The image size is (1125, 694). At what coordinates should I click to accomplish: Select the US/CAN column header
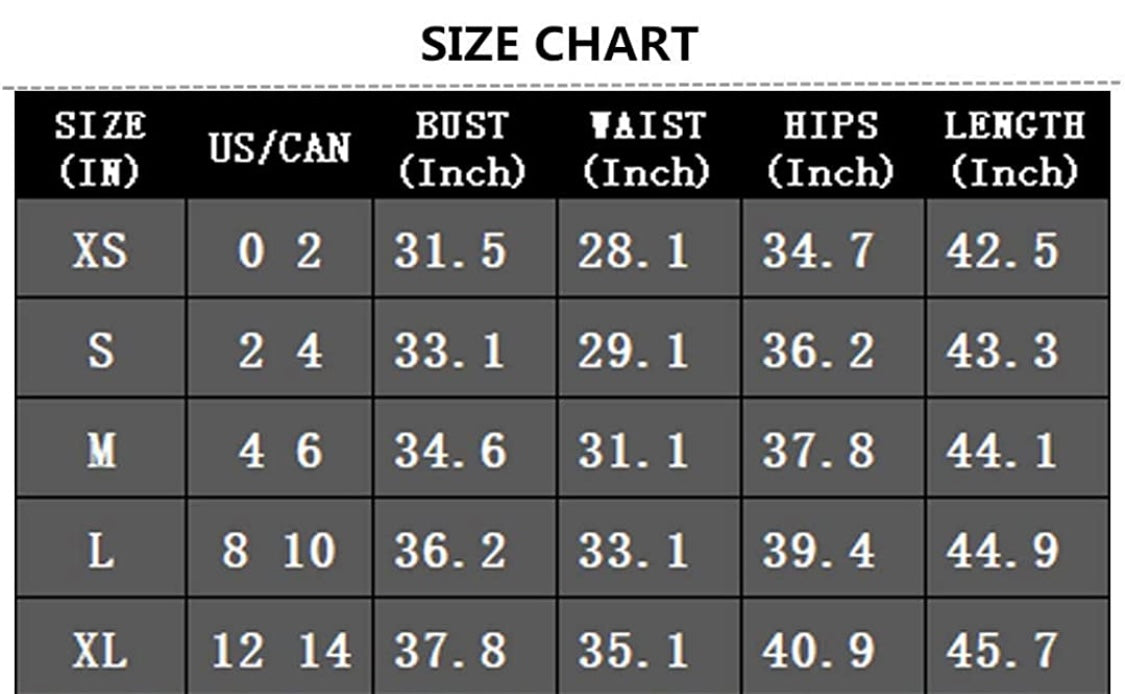tap(279, 148)
